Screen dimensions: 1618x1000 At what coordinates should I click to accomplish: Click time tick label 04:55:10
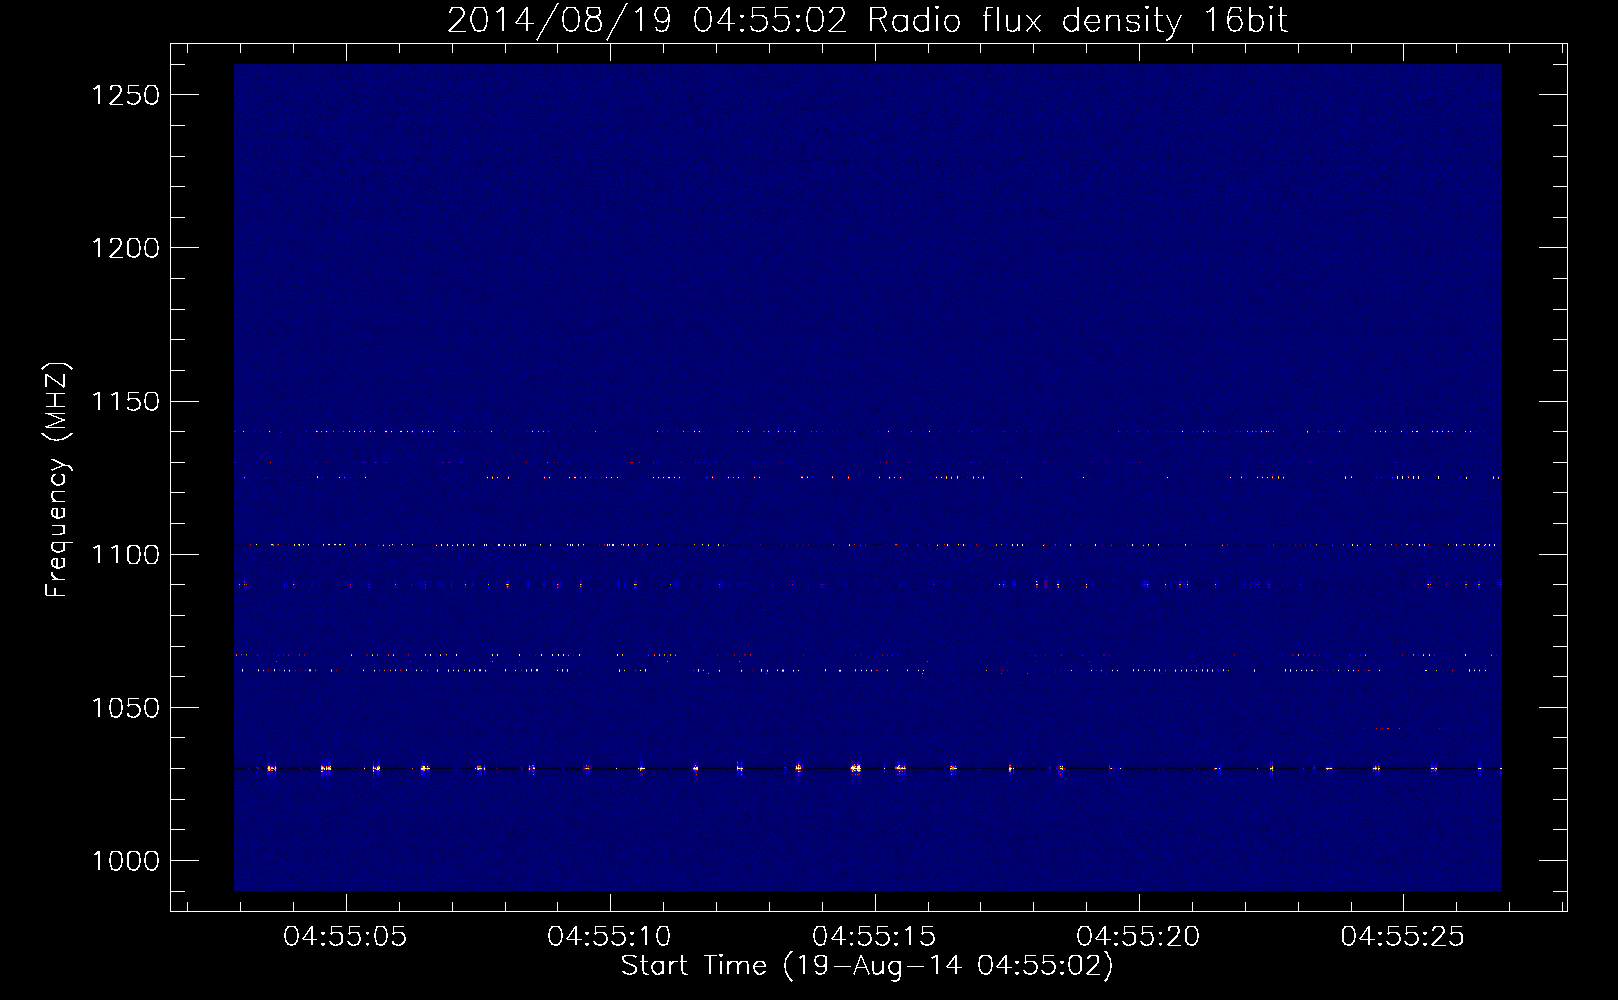[x=610, y=937]
